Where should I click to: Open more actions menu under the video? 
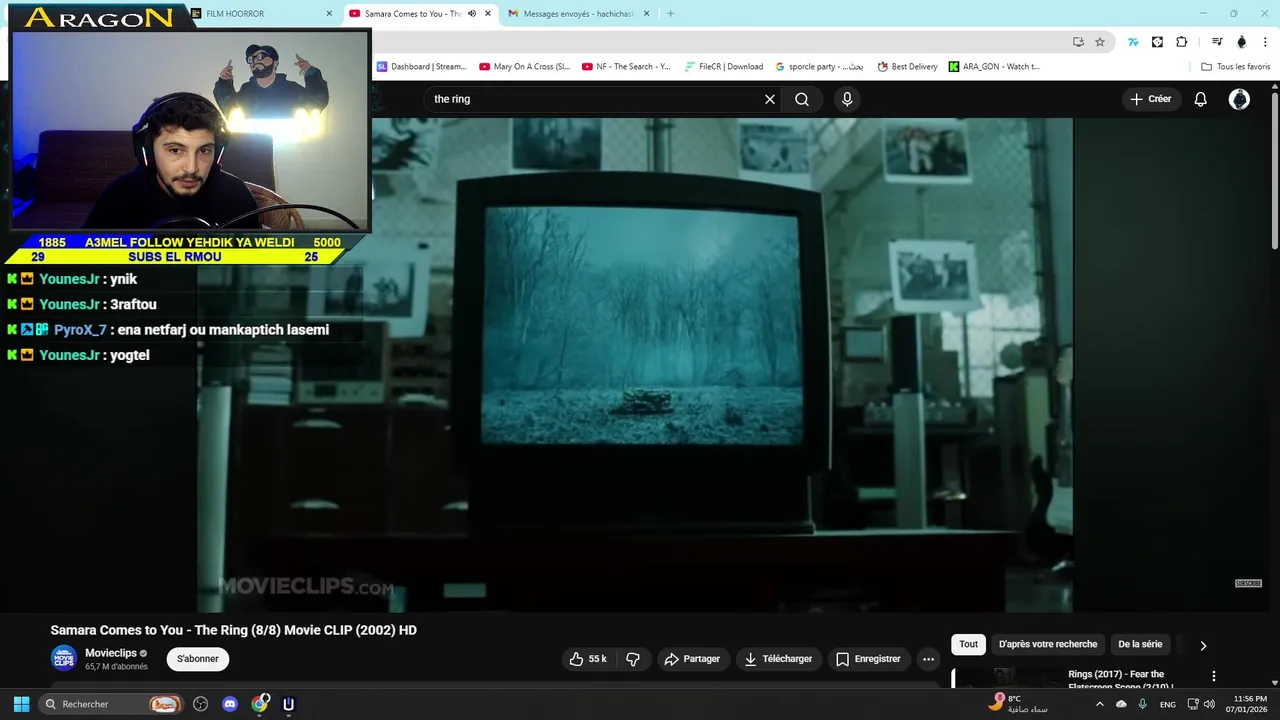click(928, 659)
